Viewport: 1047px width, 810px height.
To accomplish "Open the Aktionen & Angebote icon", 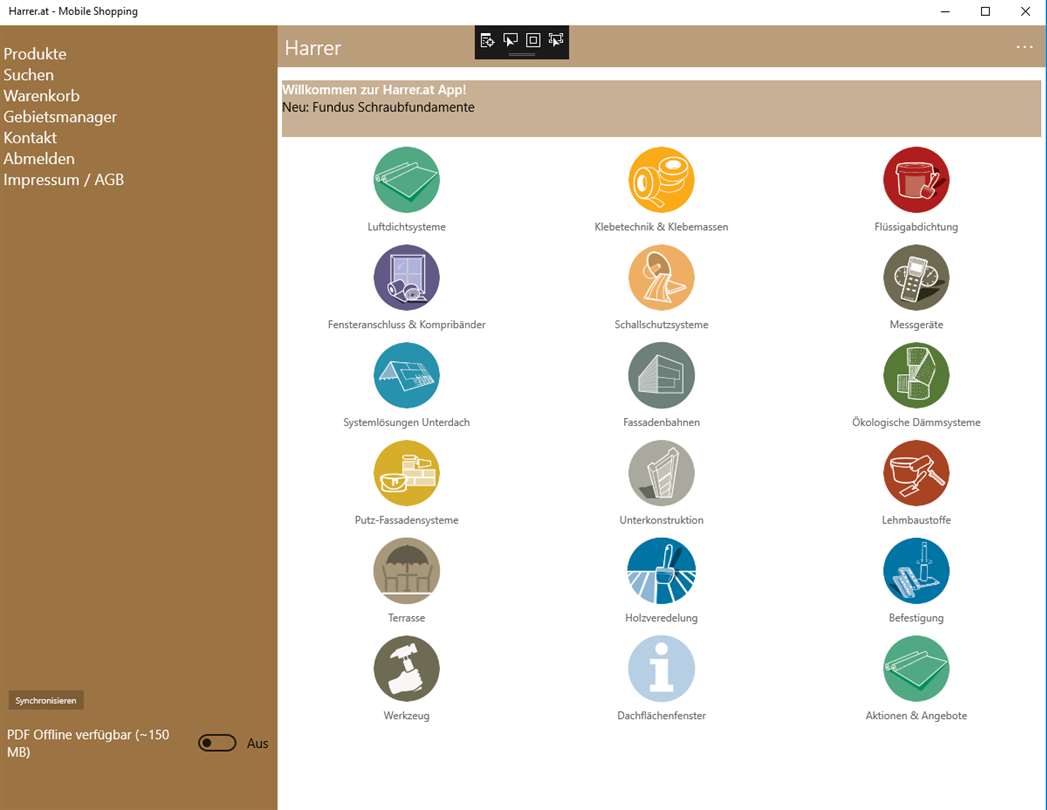I will click(x=916, y=668).
